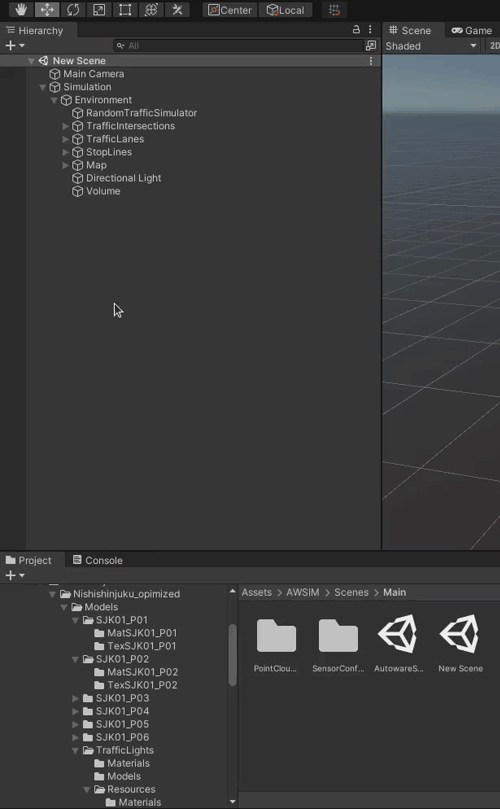This screenshot has height=809, width=500.
Task: Collapse the SJK01_P02 folder
Action: (75, 659)
